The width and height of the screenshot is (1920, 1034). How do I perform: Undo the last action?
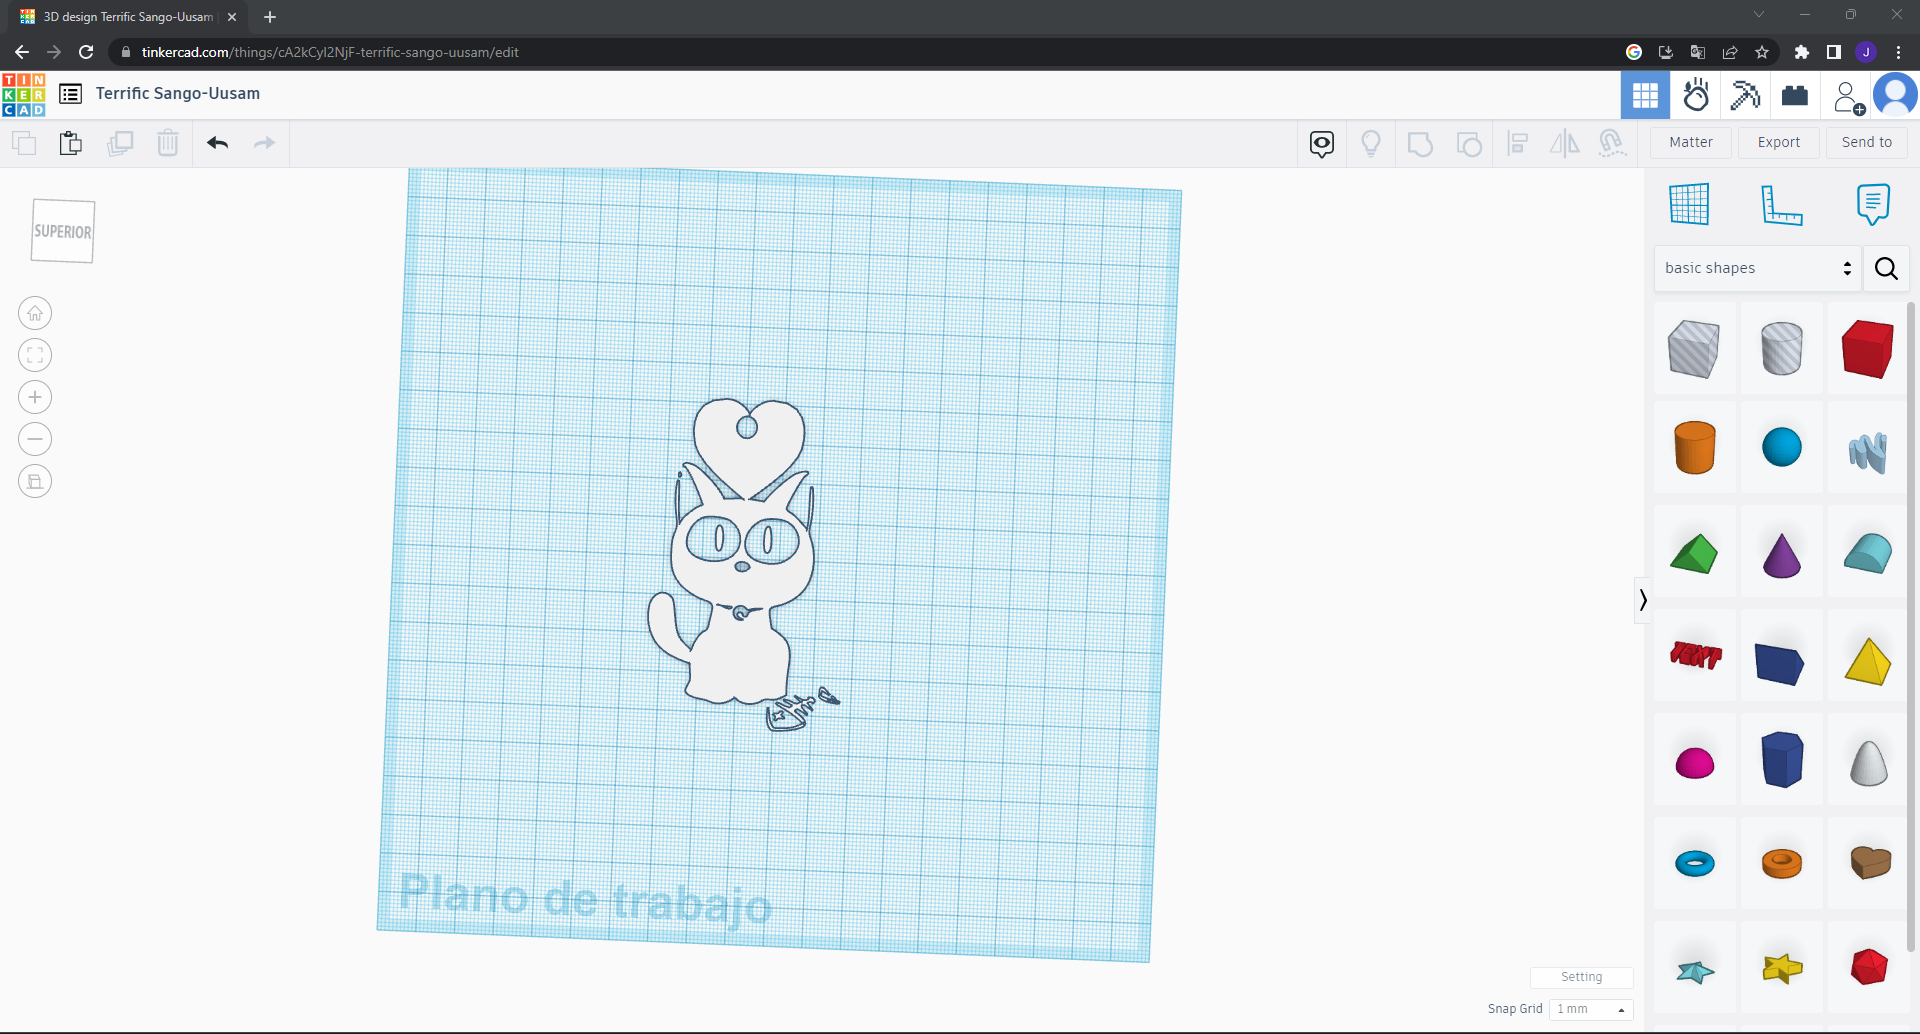[217, 143]
